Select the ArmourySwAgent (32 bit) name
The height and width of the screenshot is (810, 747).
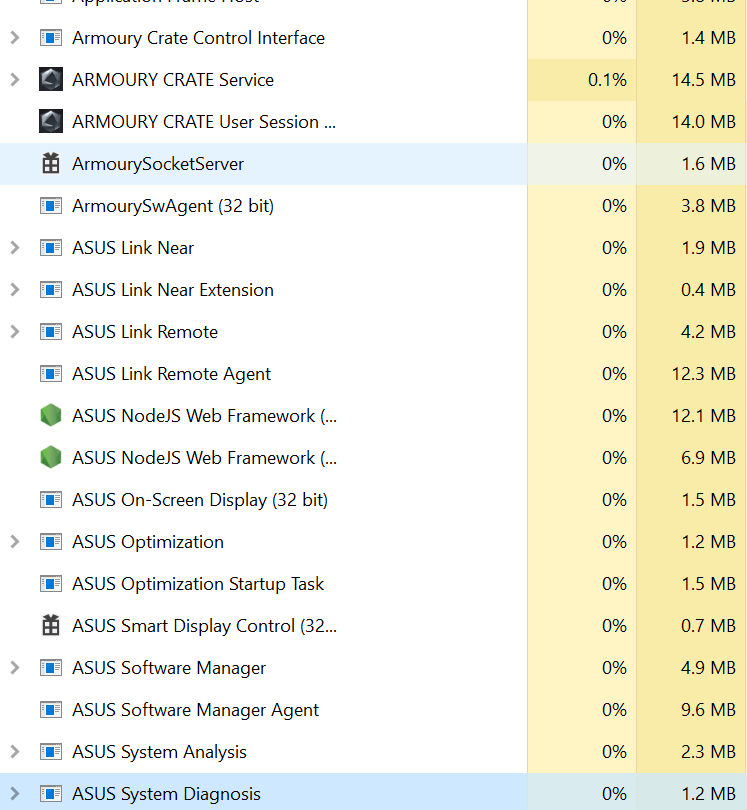pyautogui.click(x=173, y=206)
